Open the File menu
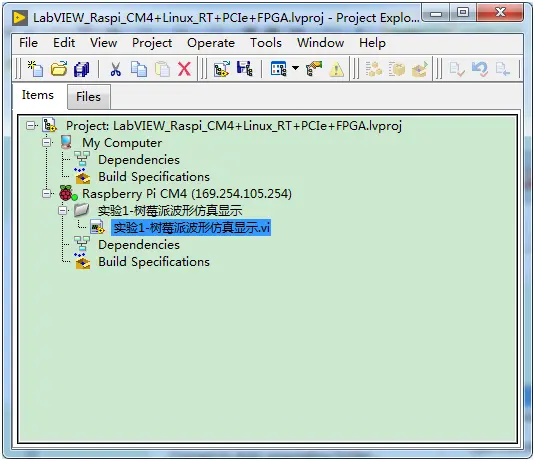535x461 pixels. coord(28,43)
